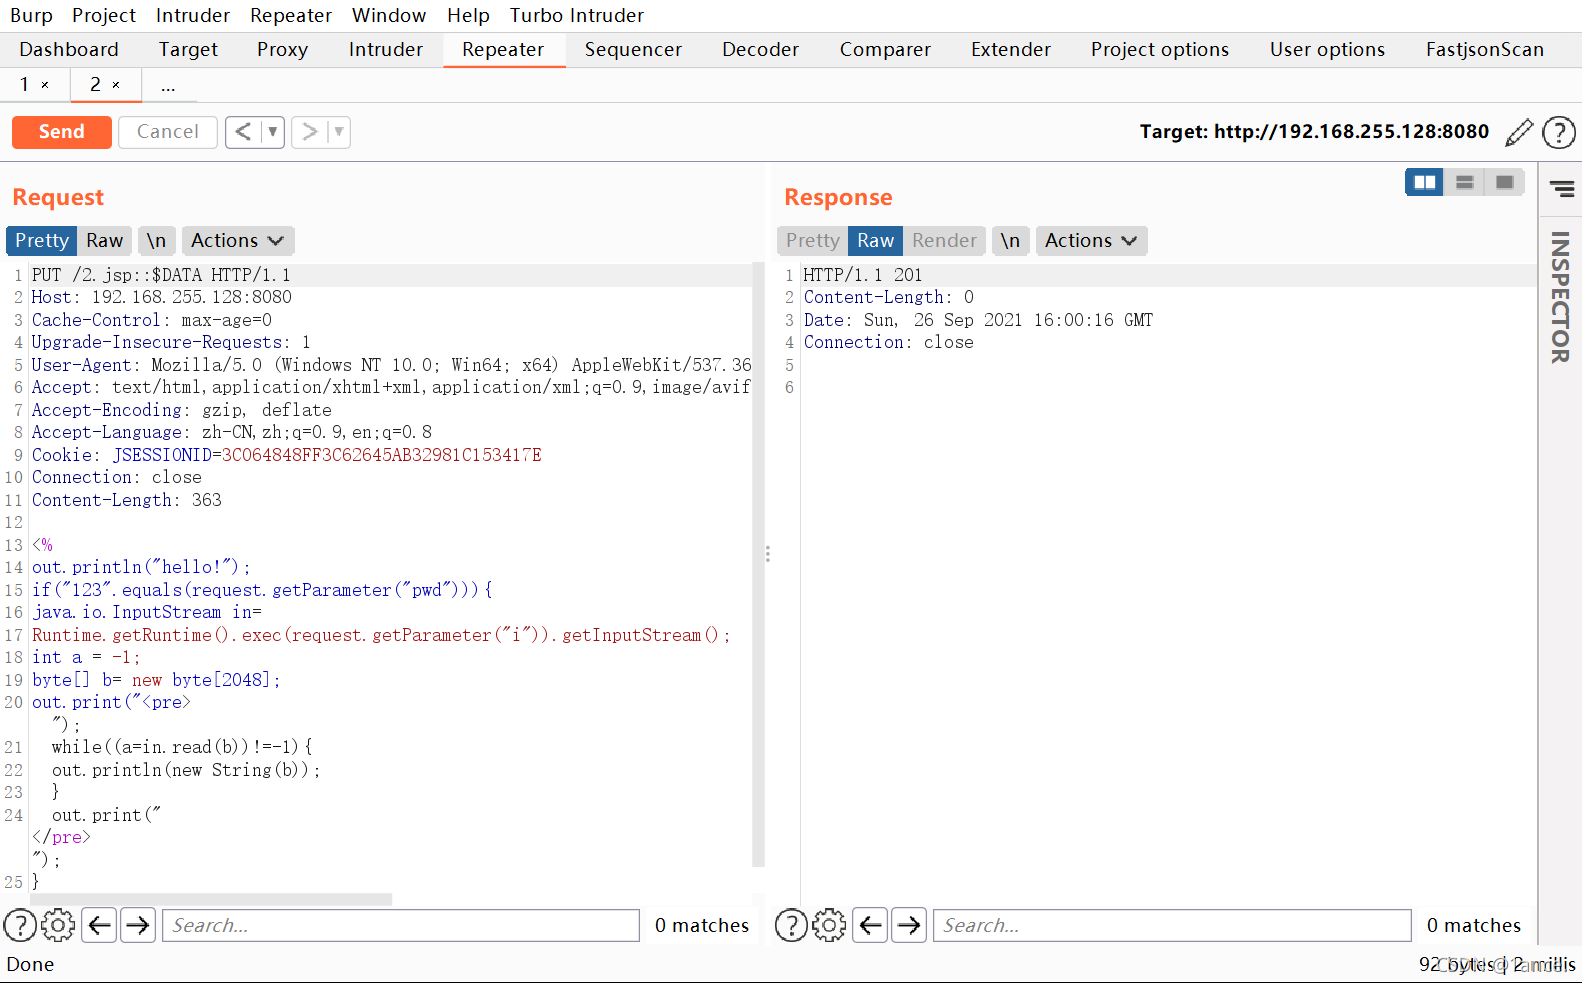Click the request vertical scrollbar

tap(758, 565)
